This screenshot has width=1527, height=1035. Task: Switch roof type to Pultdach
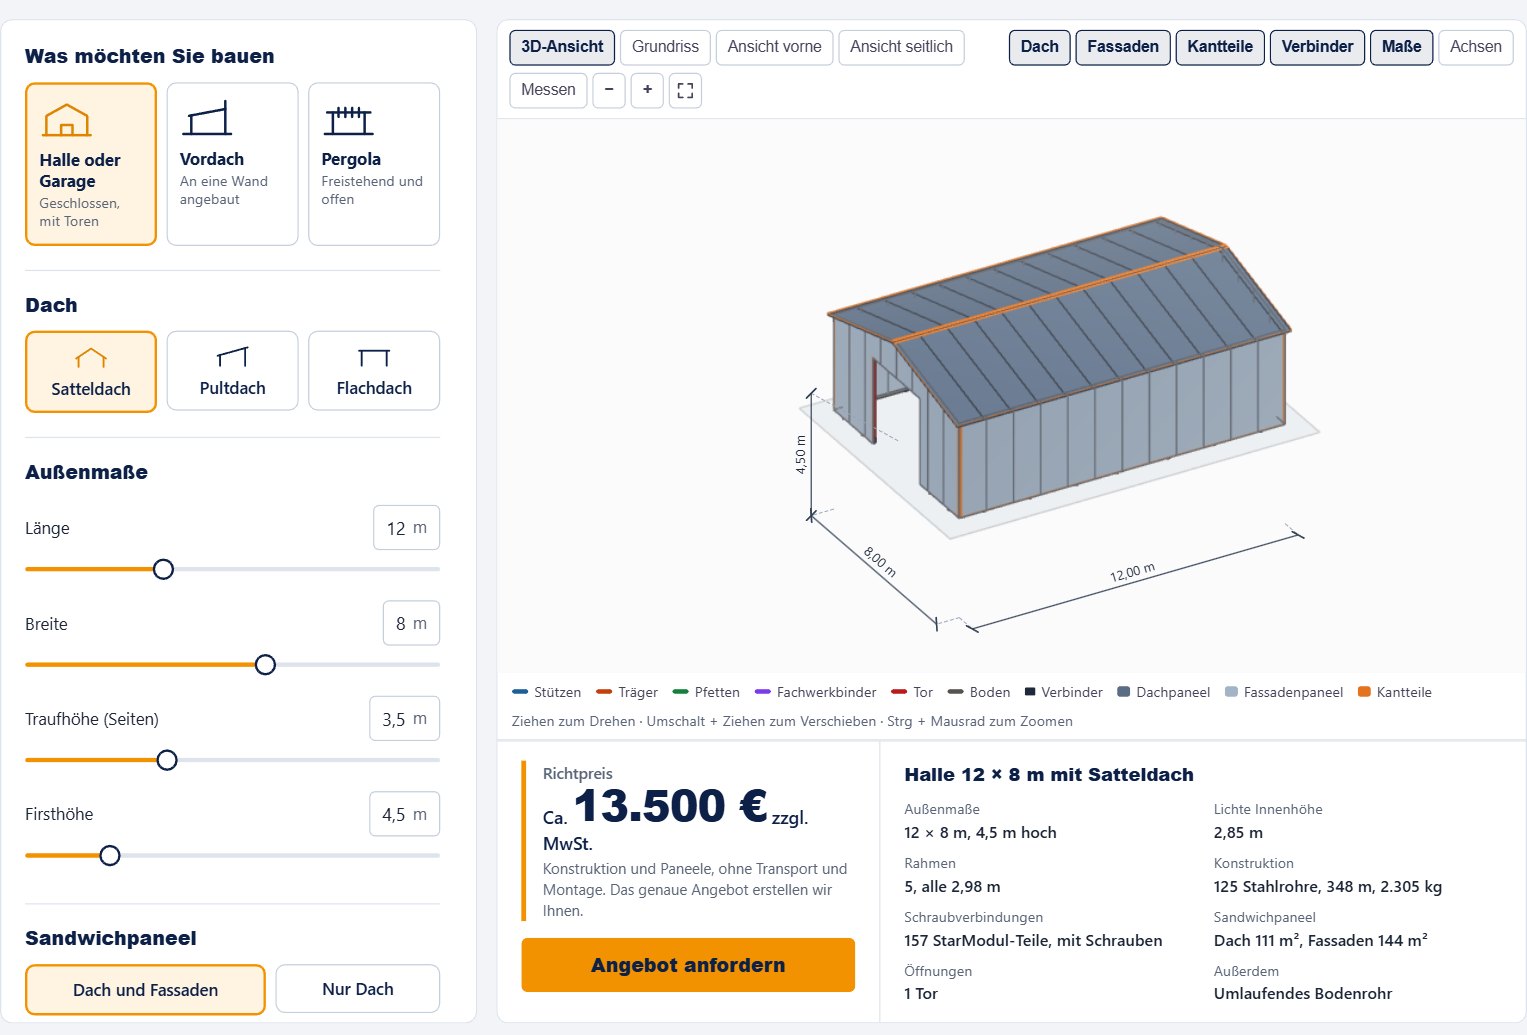232,371
